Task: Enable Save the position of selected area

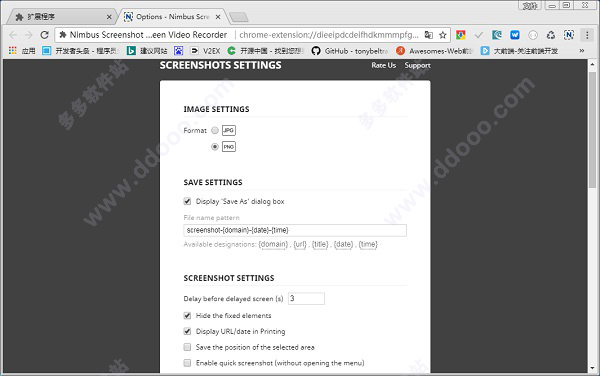Action: (x=187, y=347)
